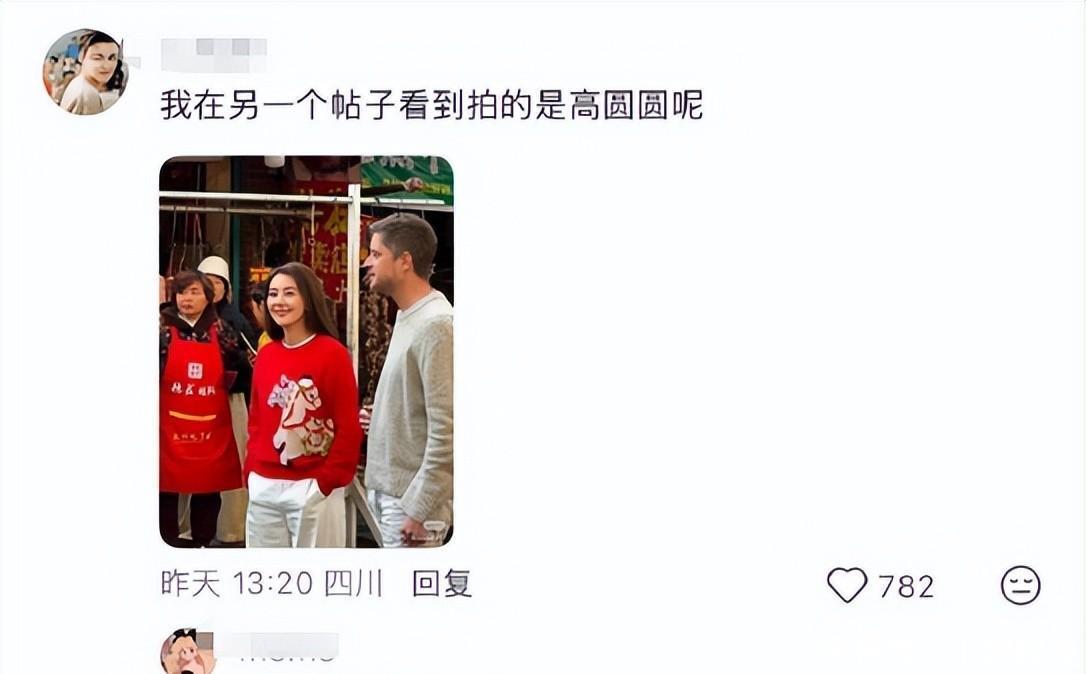Select the comment text mentioning 另一个帖子
This screenshot has height=674, width=1086.
click(431, 105)
